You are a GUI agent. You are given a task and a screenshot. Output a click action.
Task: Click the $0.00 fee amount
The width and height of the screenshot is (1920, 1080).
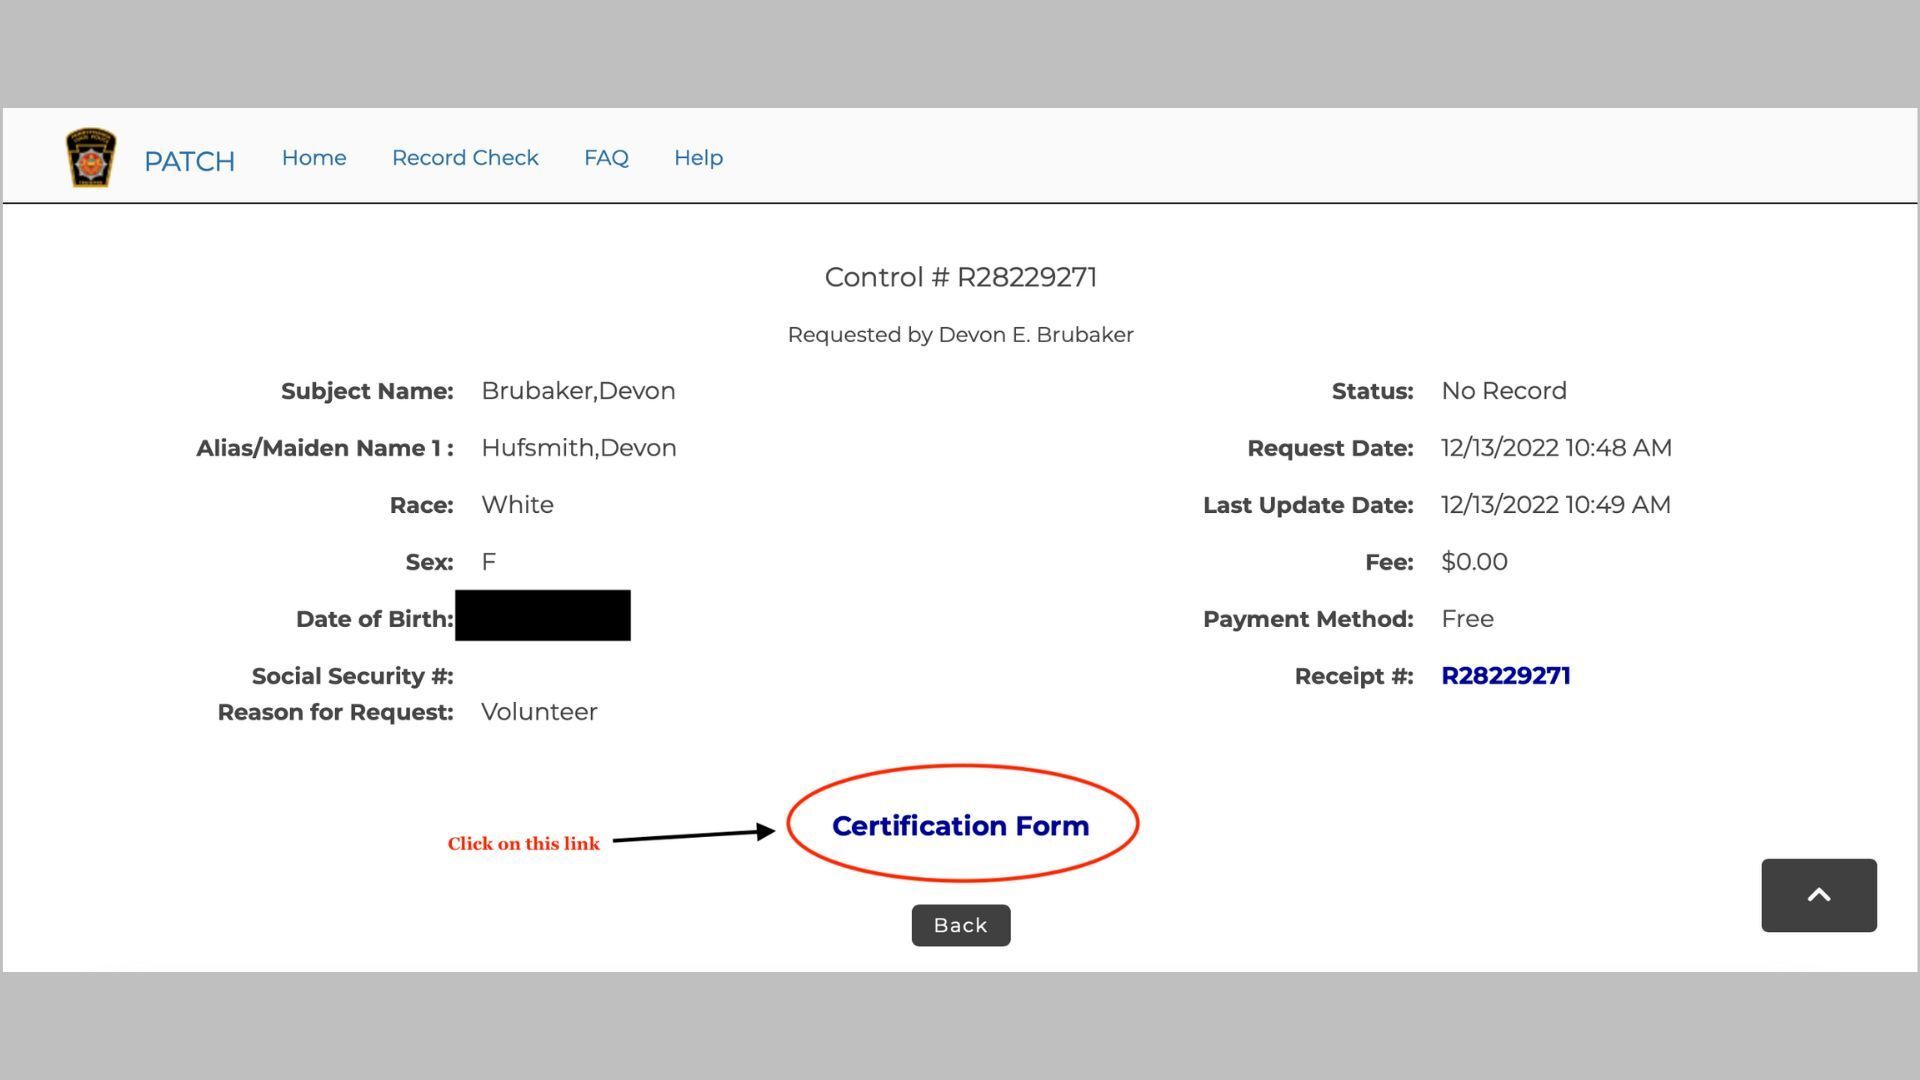click(x=1474, y=562)
